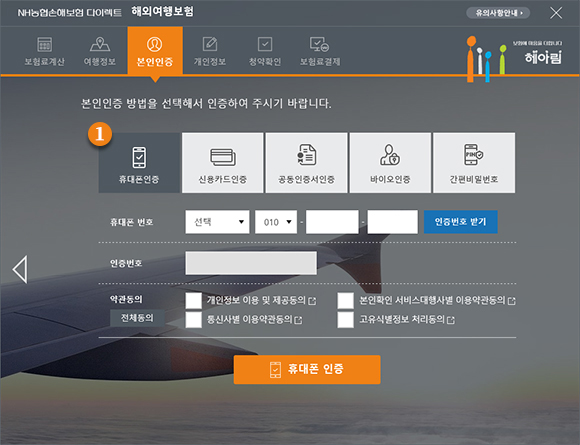Expand the 010 phone prefix dropdown
Image resolution: width=580 pixels, height=445 pixels.
coord(276,222)
